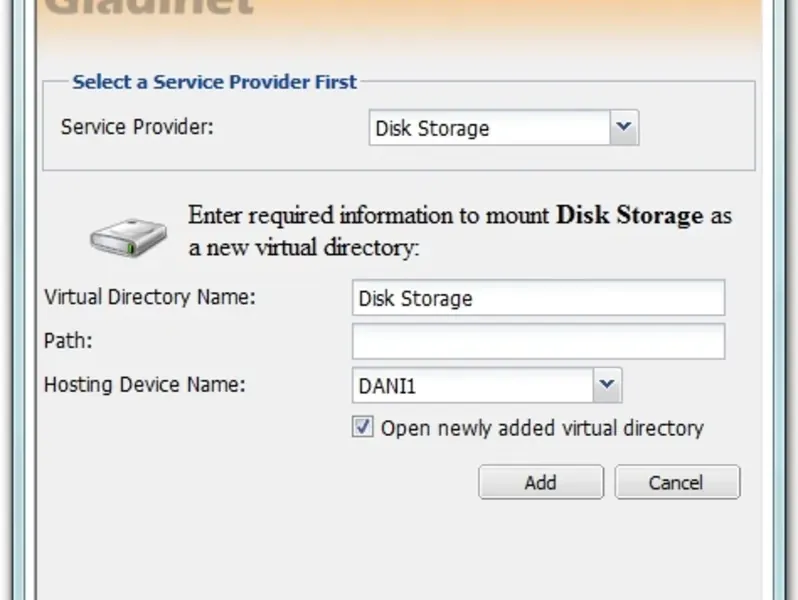
Task: Click the "Virtual Directory Name:" label
Action: pos(150,297)
